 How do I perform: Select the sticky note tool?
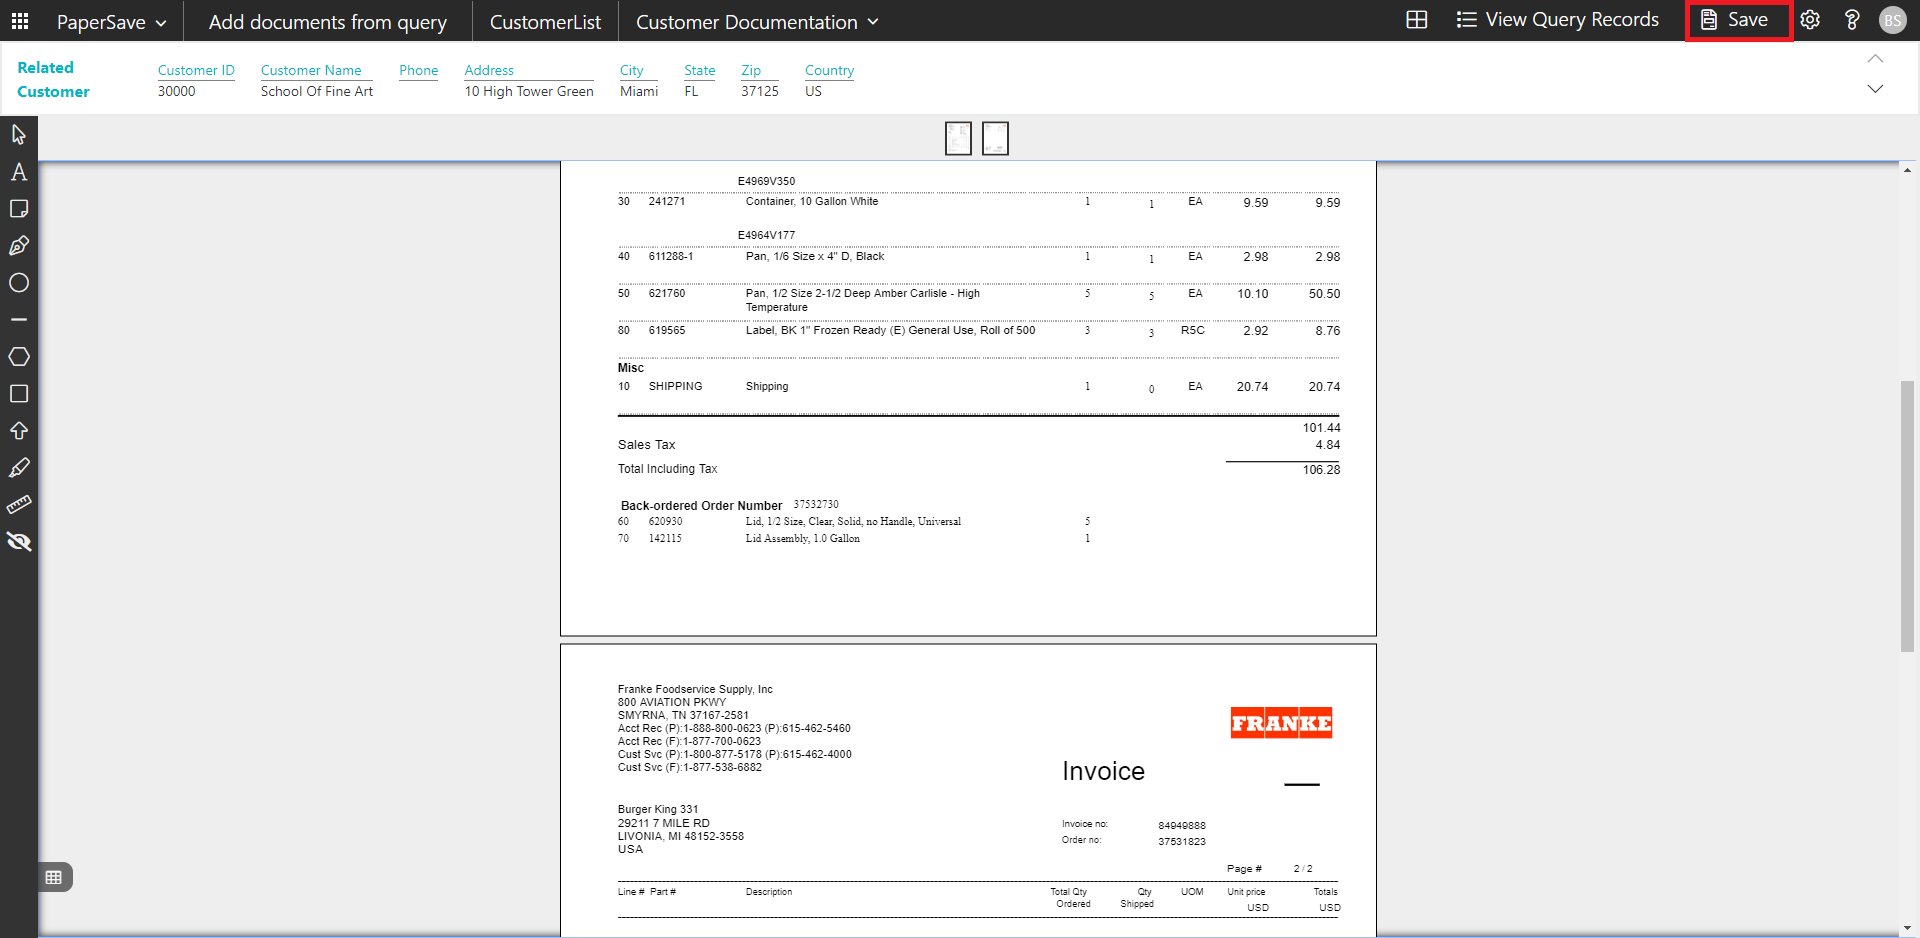pos(18,209)
